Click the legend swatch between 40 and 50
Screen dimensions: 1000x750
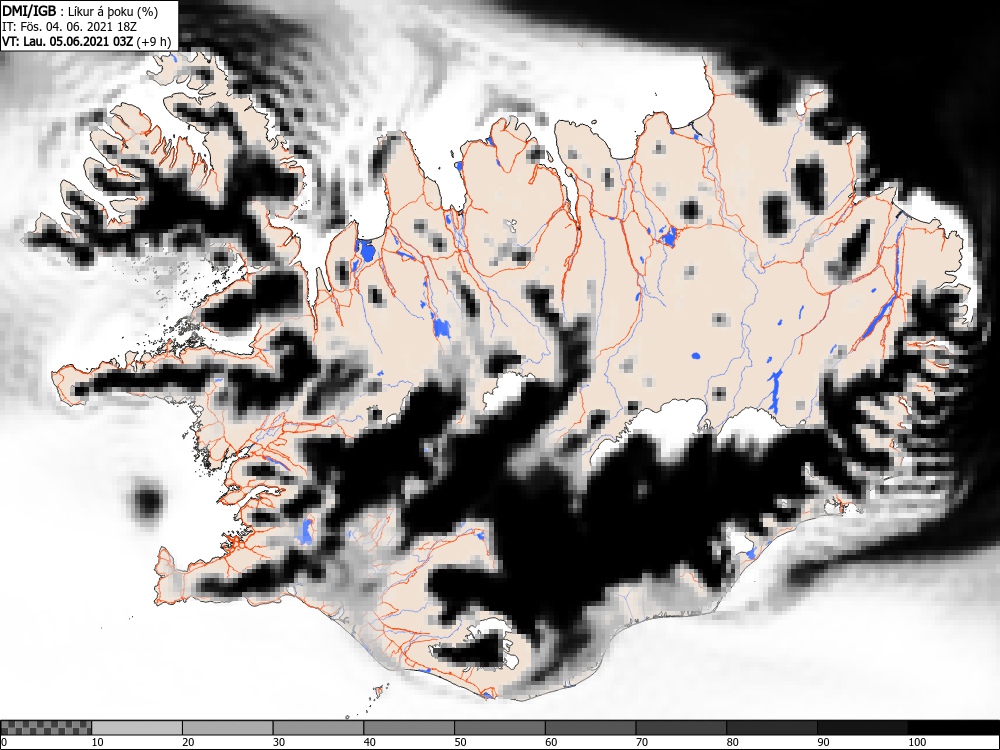409,728
